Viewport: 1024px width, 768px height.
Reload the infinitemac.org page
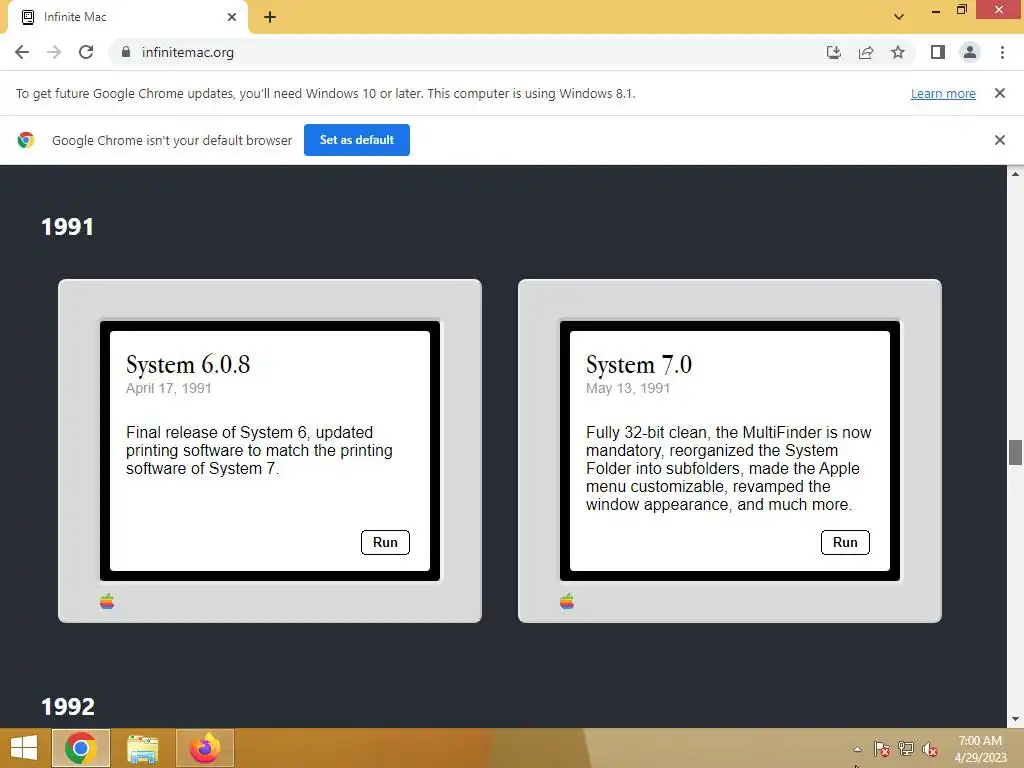pos(86,52)
